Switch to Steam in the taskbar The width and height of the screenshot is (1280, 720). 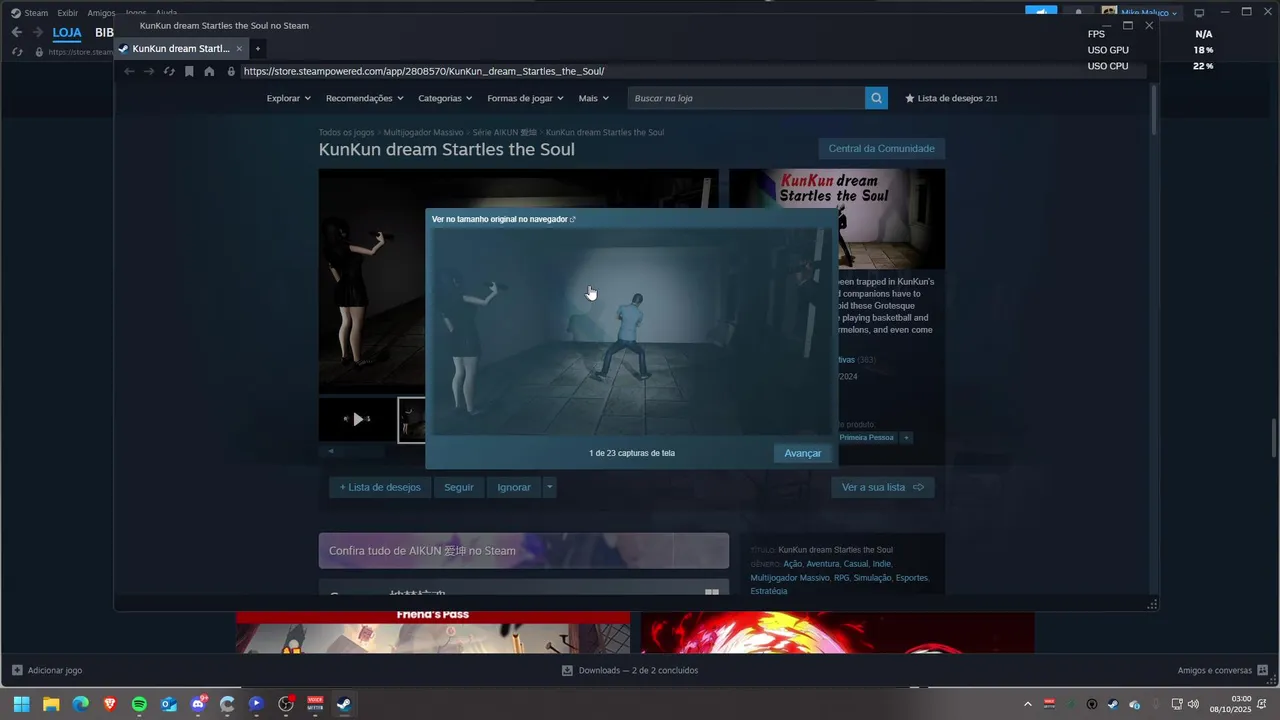pos(344,704)
